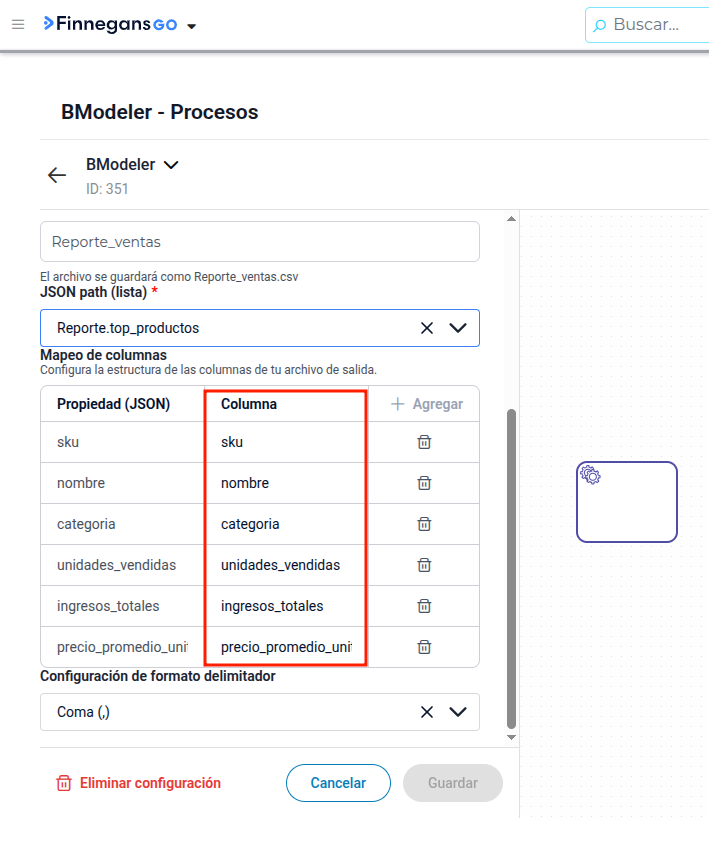Image resolution: width=709 pixels, height=850 pixels.
Task: Add a new column mapping with Agregar
Action: coord(427,404)
